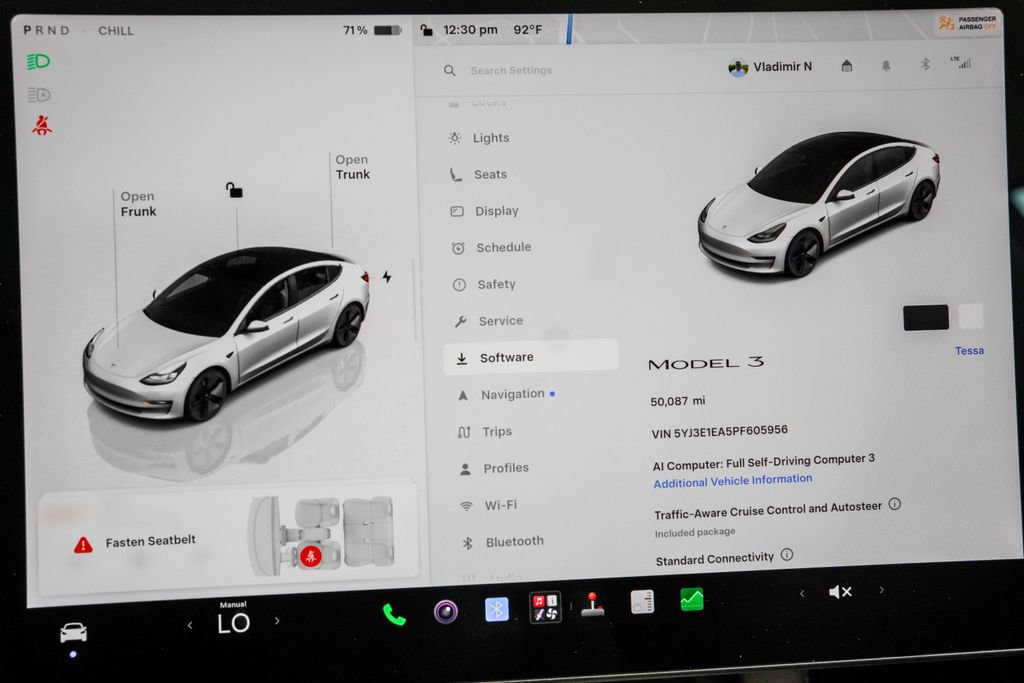Tap the 12:30 pm clock
The height and width of the screenshot is (683, 1024).
pyautogui.click(x=470, y=29)
